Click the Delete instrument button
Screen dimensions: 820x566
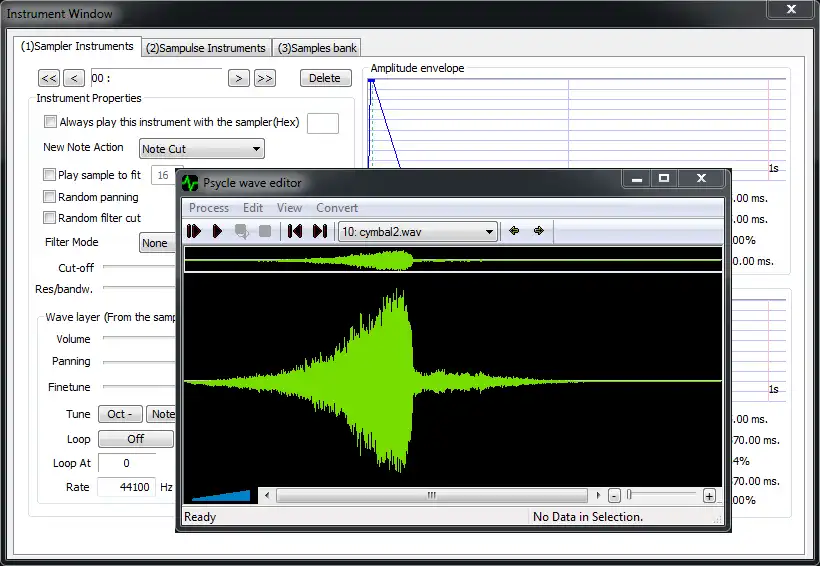pyautogui.click(x=325, y=78)
